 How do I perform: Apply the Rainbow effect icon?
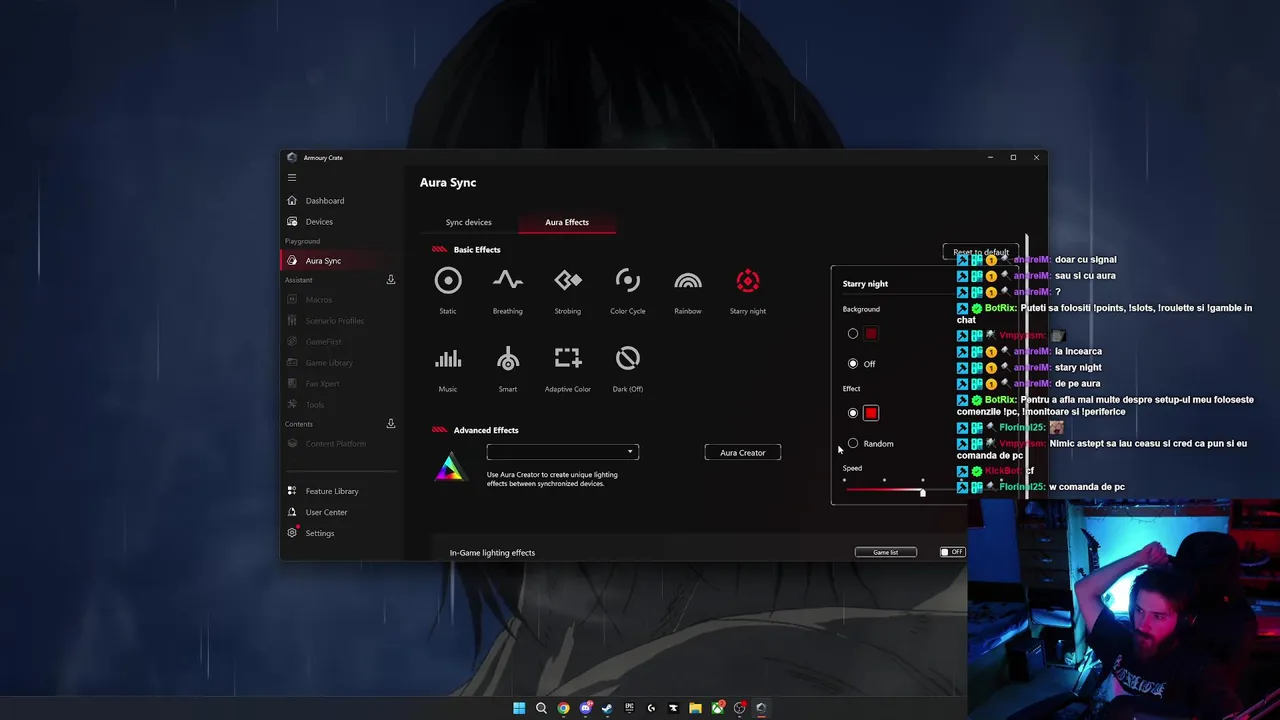[x=688, y=281]
